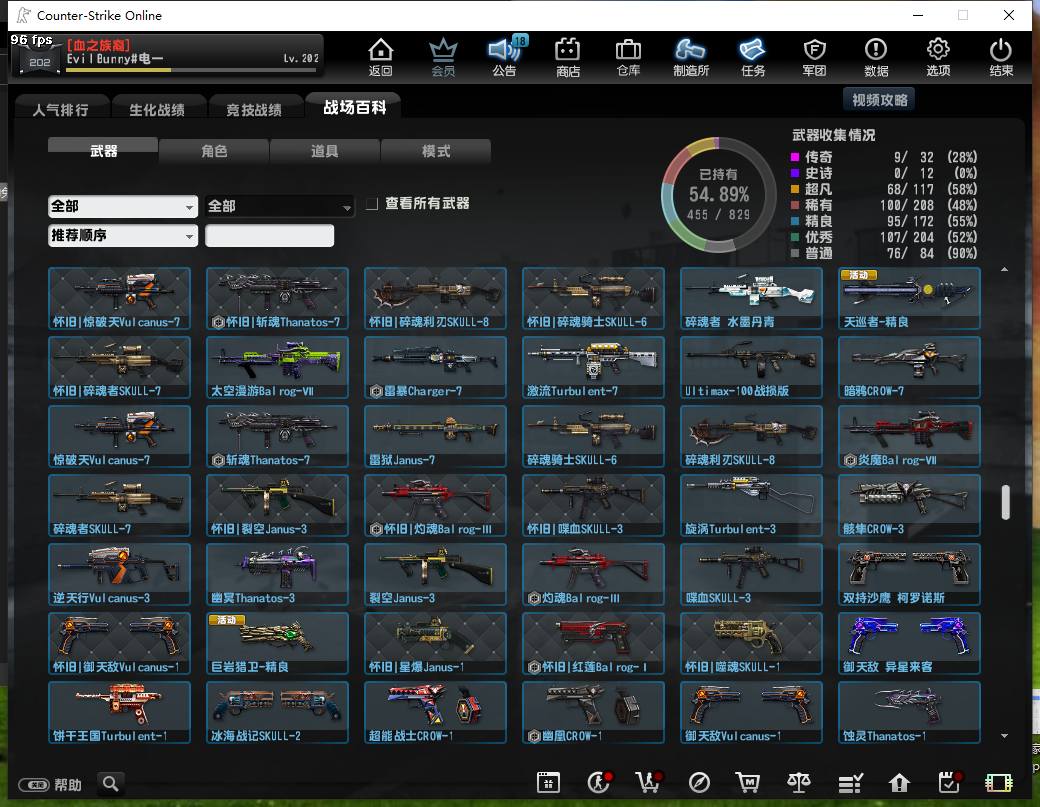
Task: Click the scrollbar up arrow of weapon list
Action: [1005, 269]
